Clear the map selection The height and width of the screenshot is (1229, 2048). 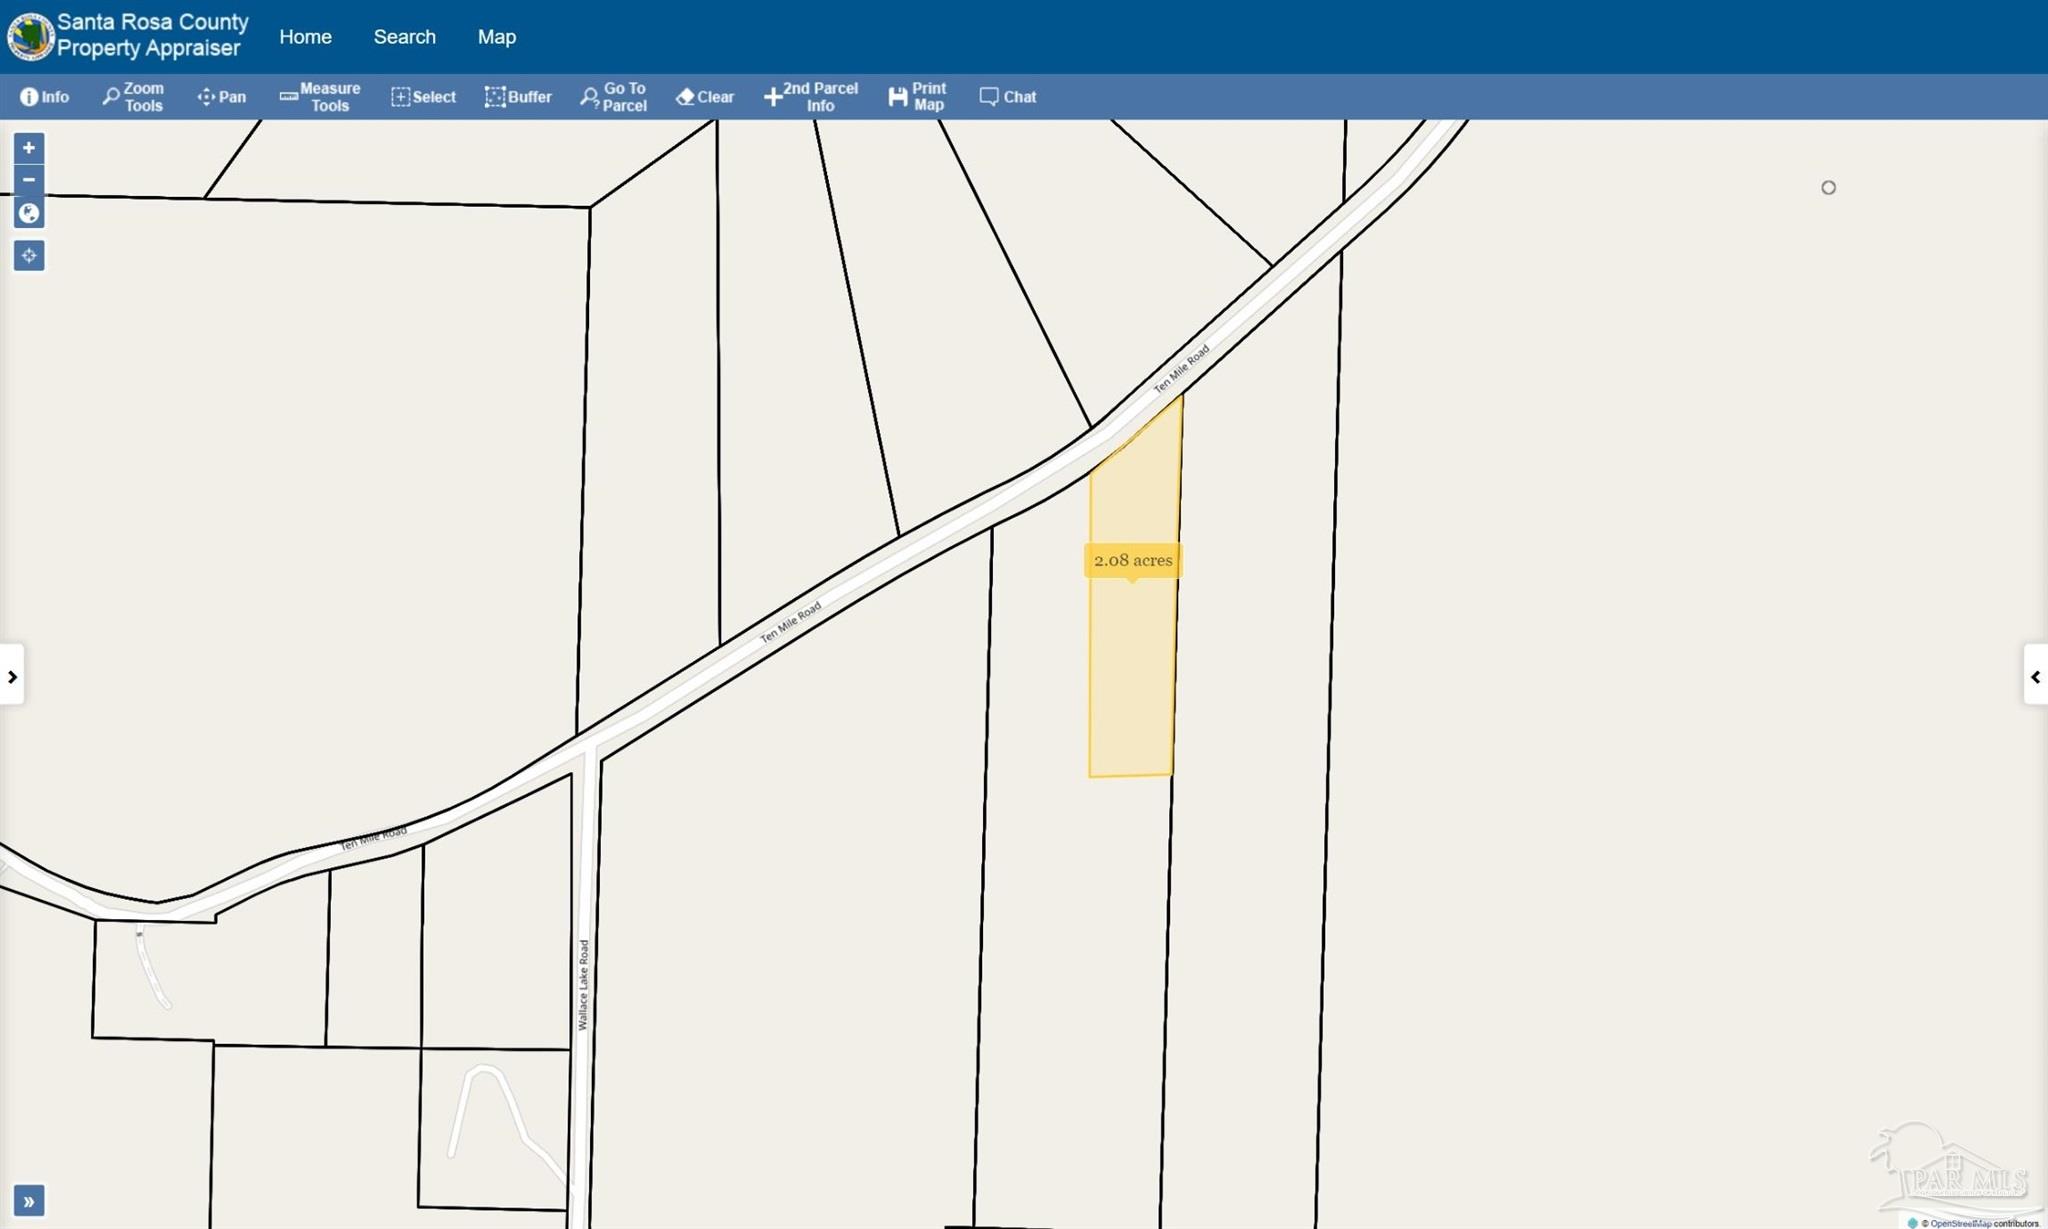[x=705, y=97]
